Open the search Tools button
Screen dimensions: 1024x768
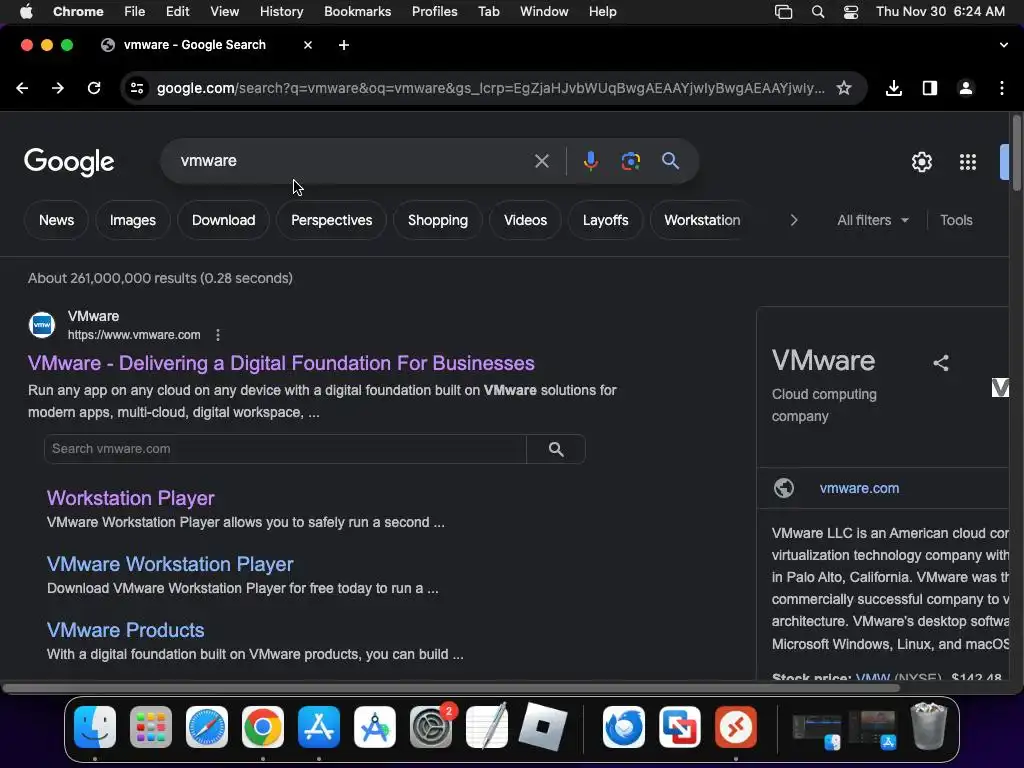pos(956,220)
